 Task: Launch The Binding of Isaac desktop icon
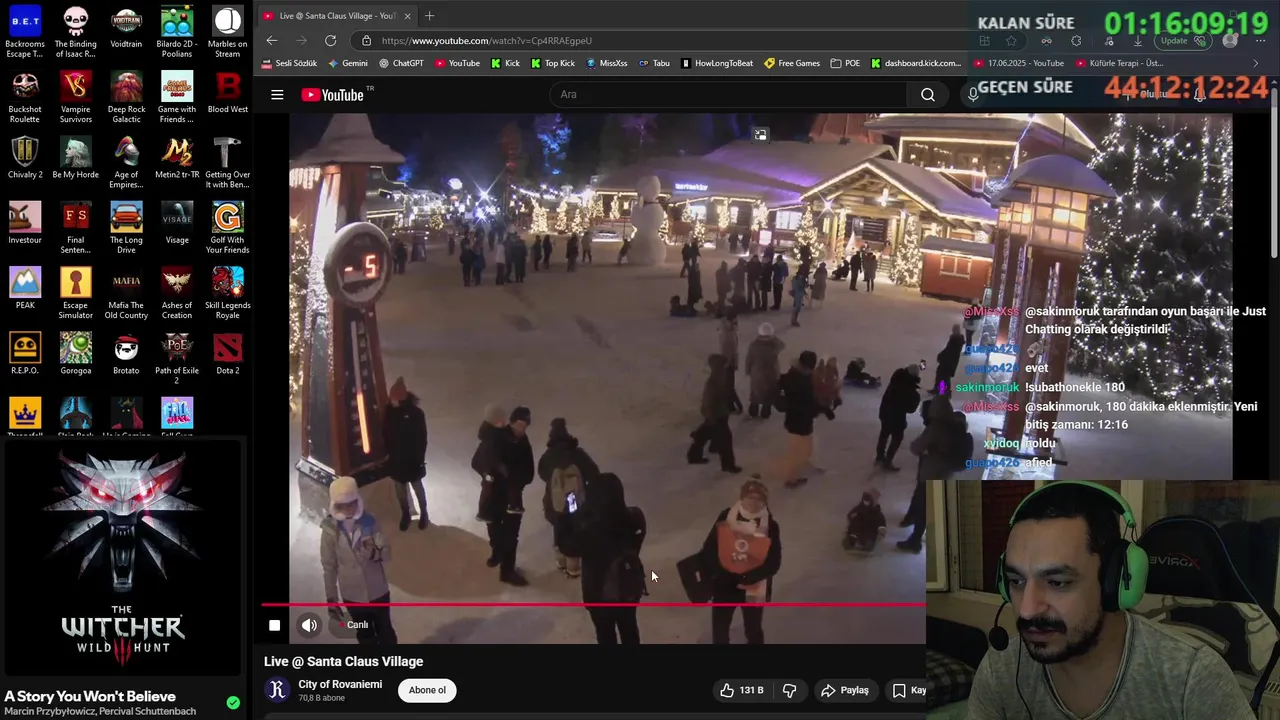click(75, 32)
